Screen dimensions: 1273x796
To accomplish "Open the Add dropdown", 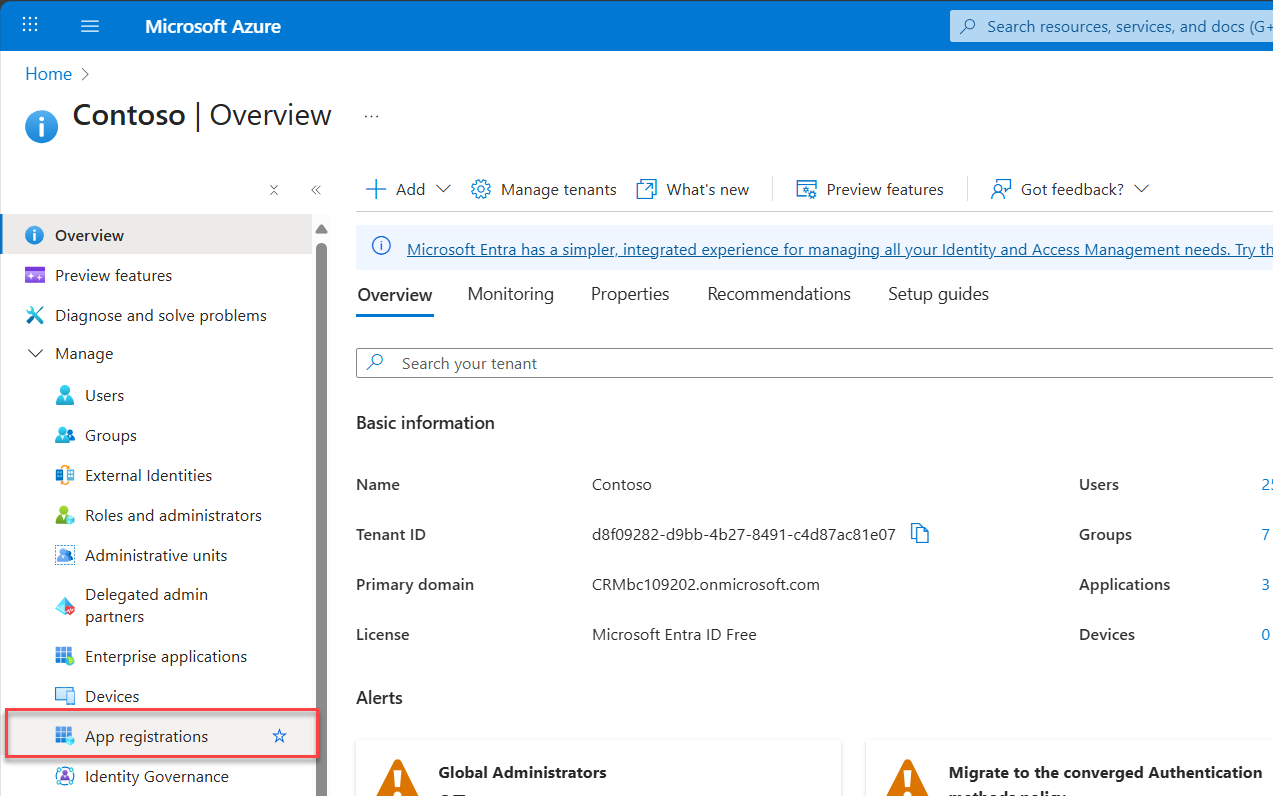I will (409, 189).
